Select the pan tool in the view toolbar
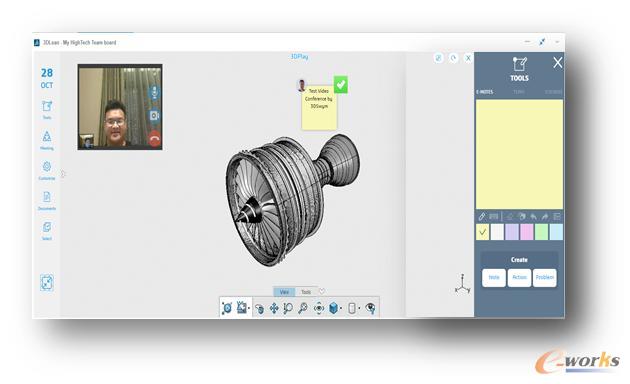 (x=274, y=308)
